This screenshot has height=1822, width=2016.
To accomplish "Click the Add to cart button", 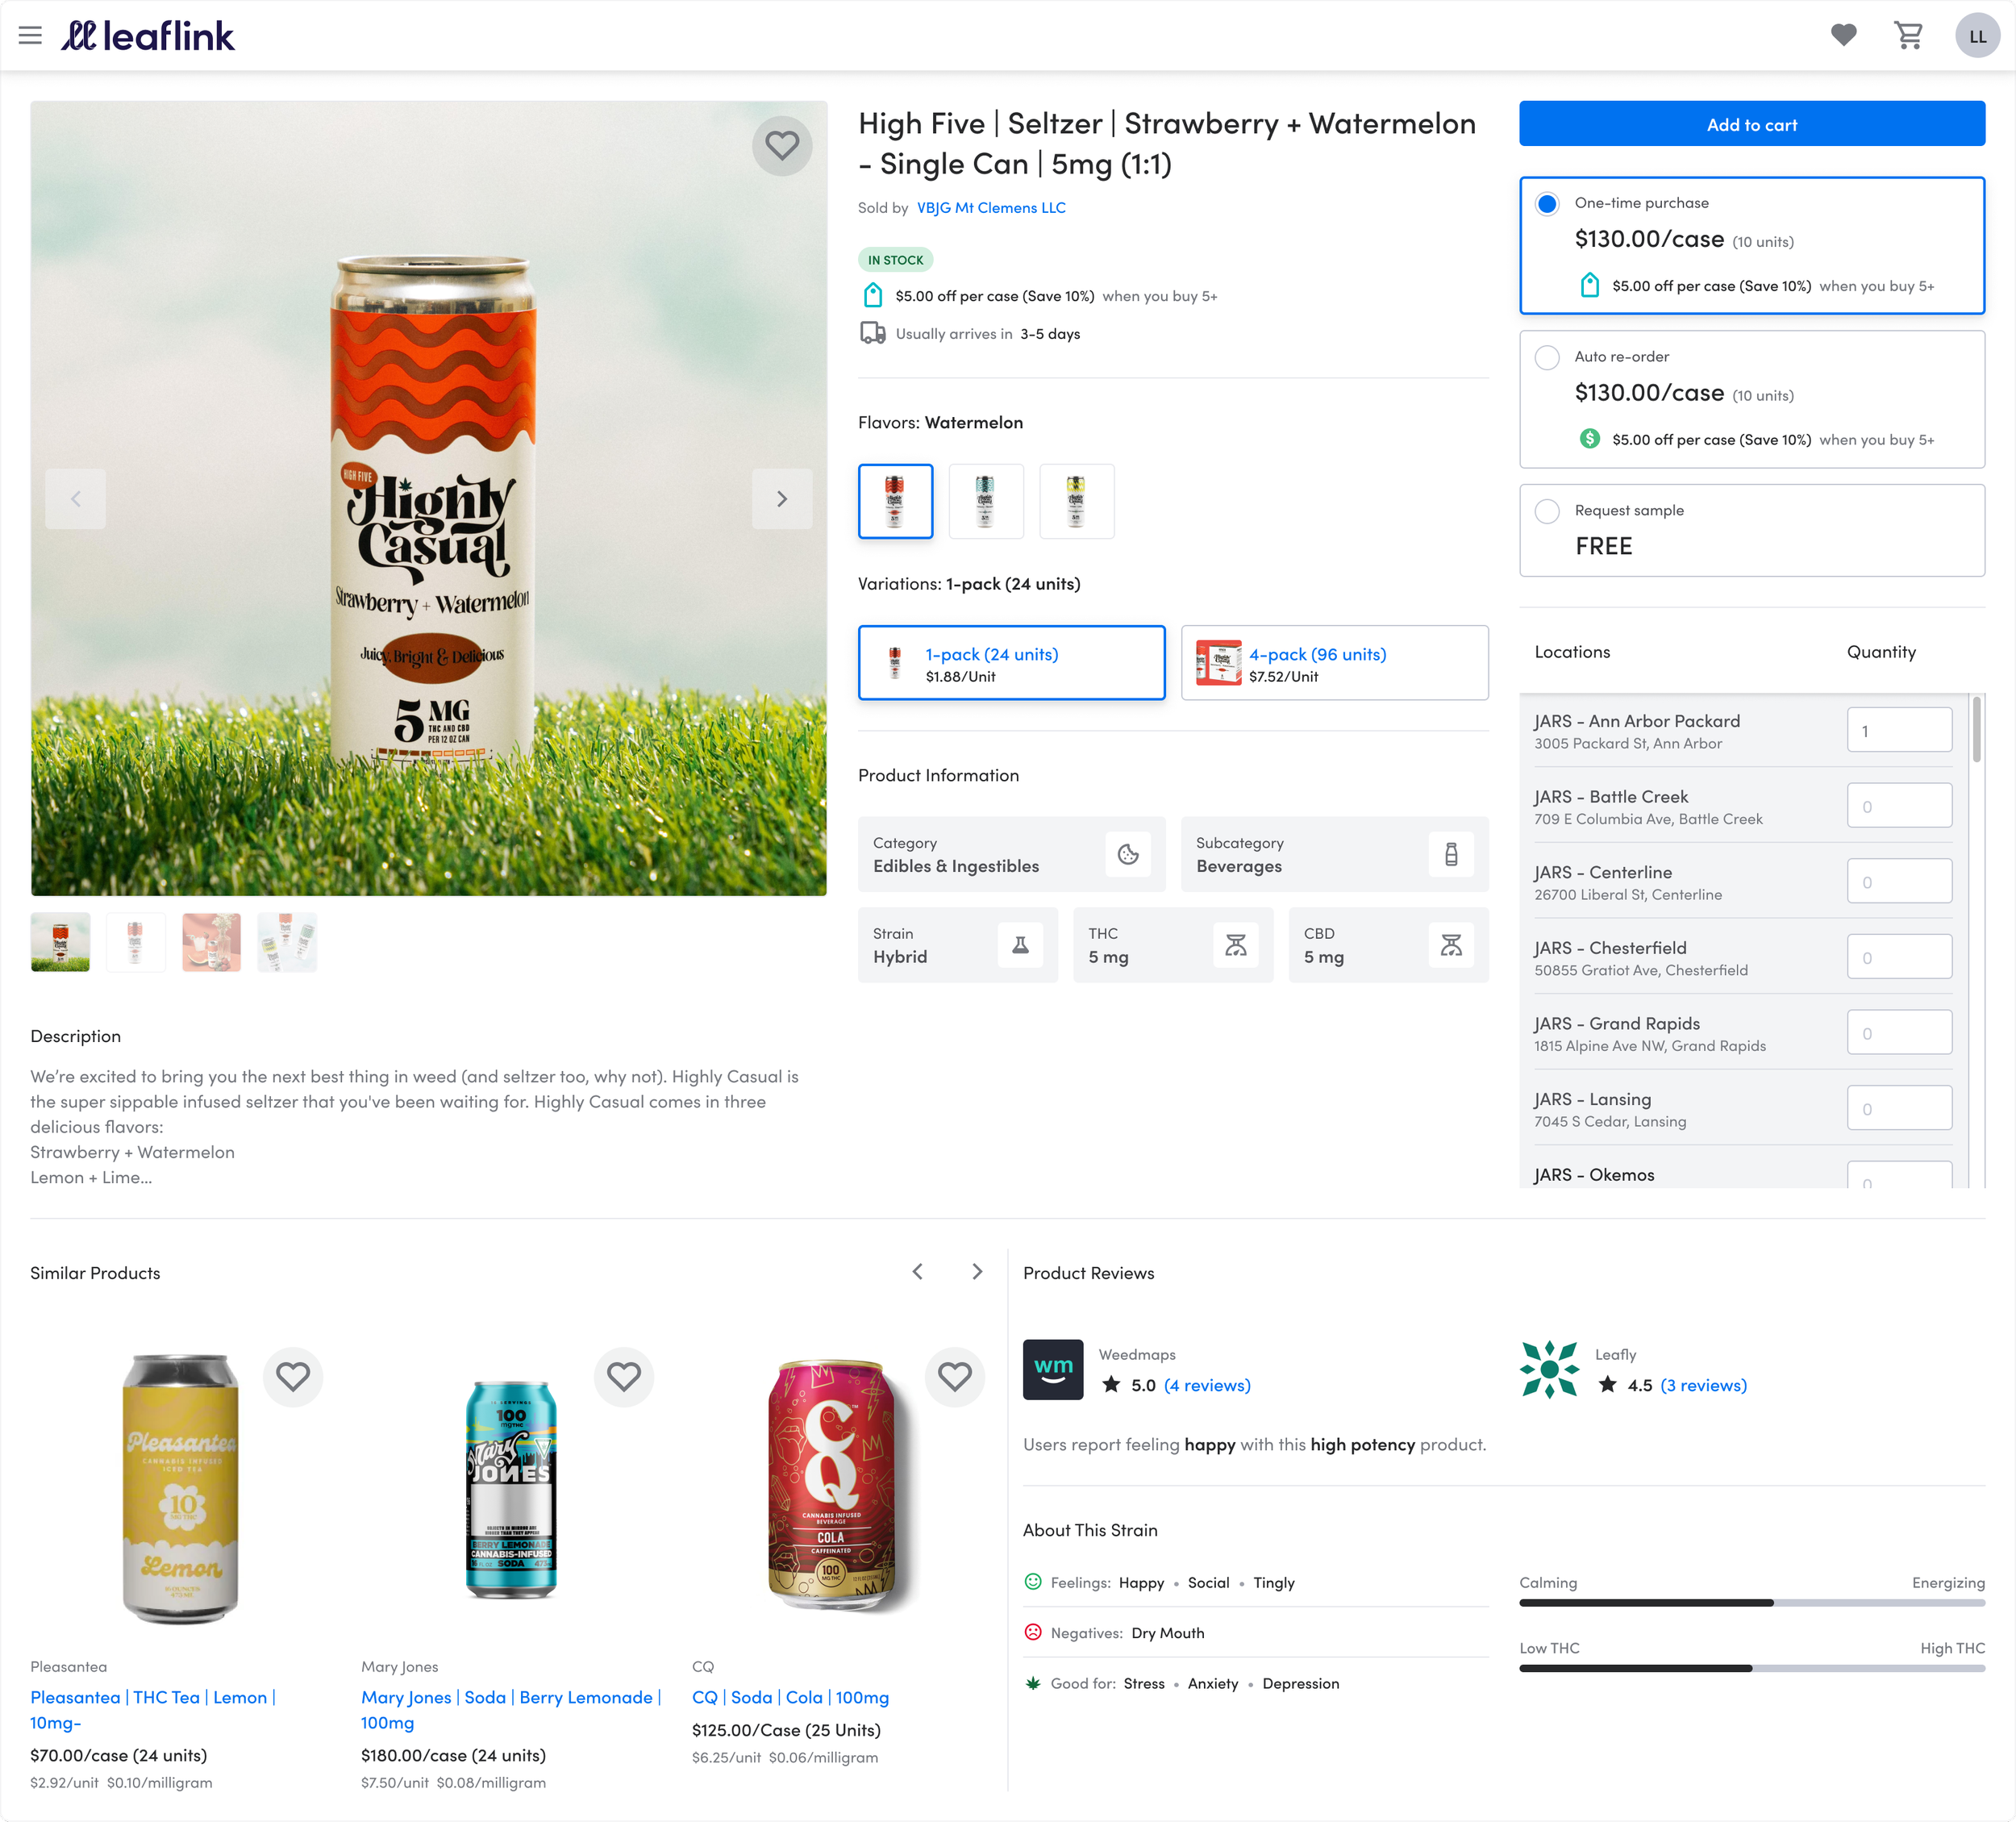I will [x=1751, y=124].
